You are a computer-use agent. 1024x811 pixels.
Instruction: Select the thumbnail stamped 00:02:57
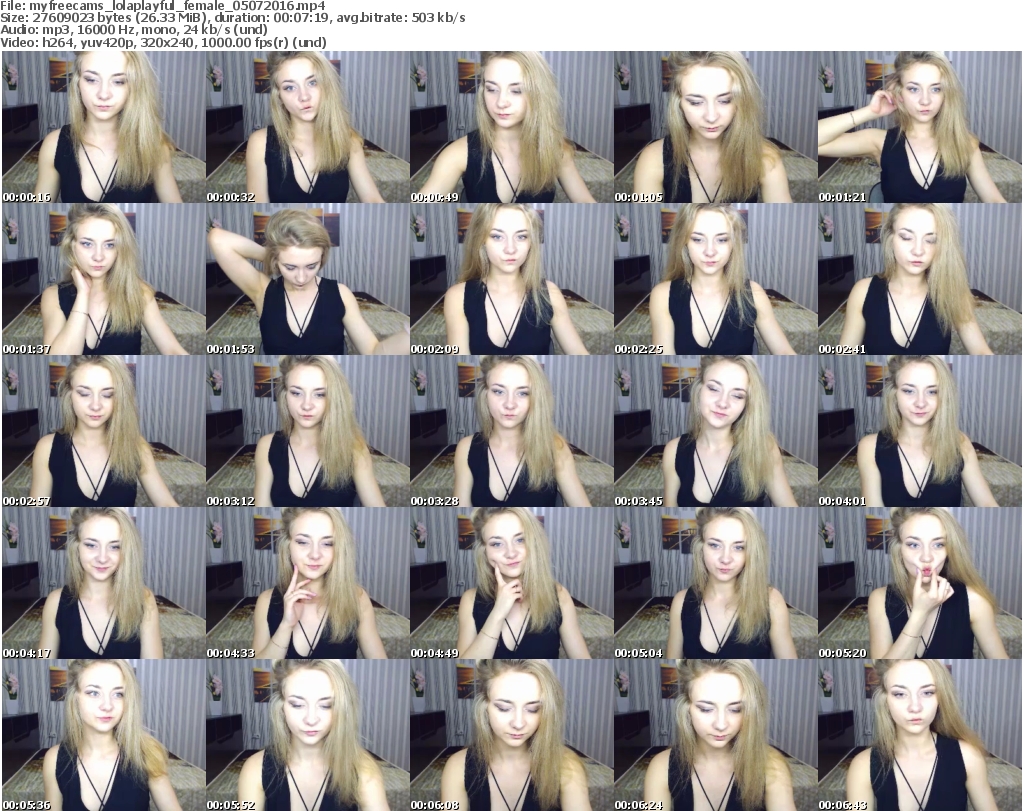104,431
